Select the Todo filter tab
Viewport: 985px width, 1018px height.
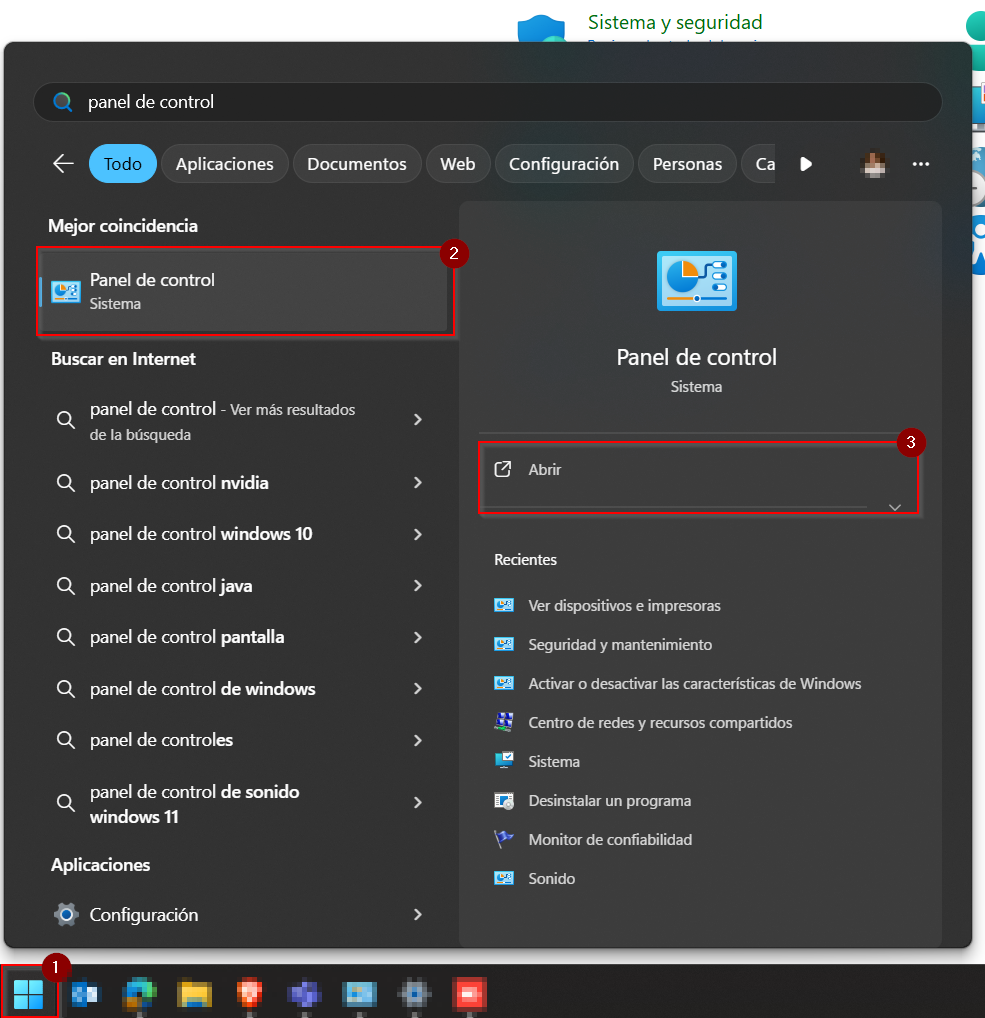(x=123, y=164)
